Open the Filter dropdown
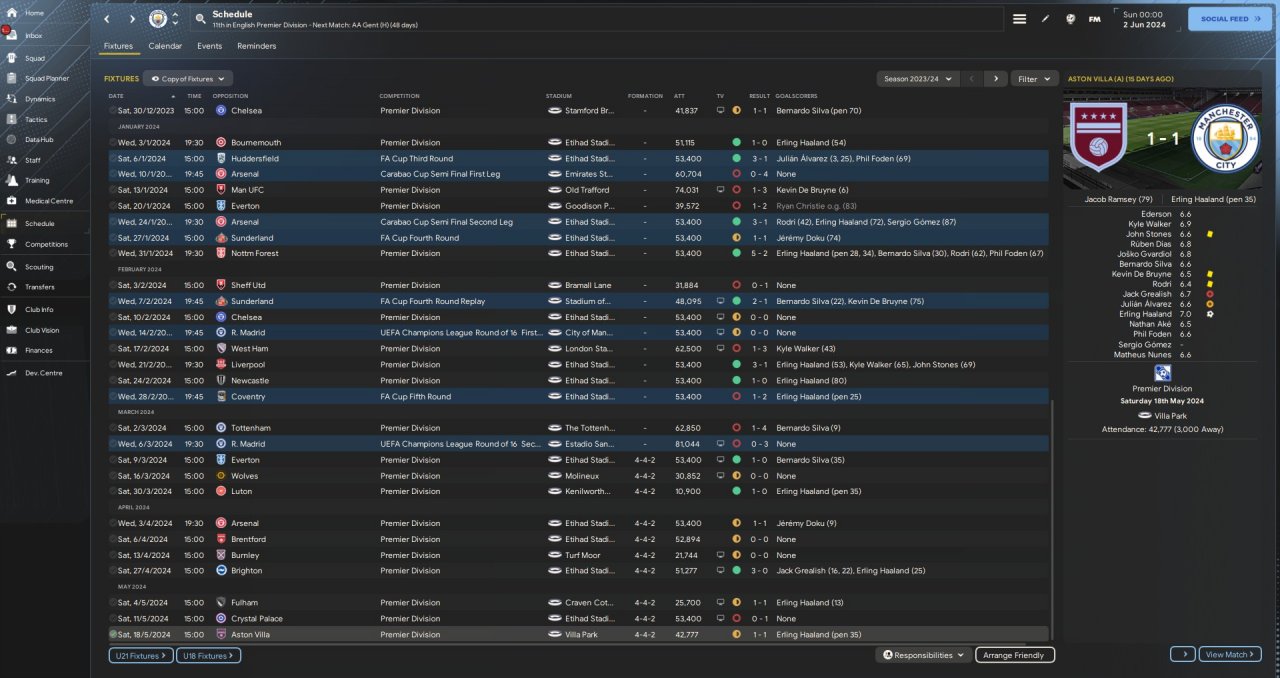 [1035, 78]
